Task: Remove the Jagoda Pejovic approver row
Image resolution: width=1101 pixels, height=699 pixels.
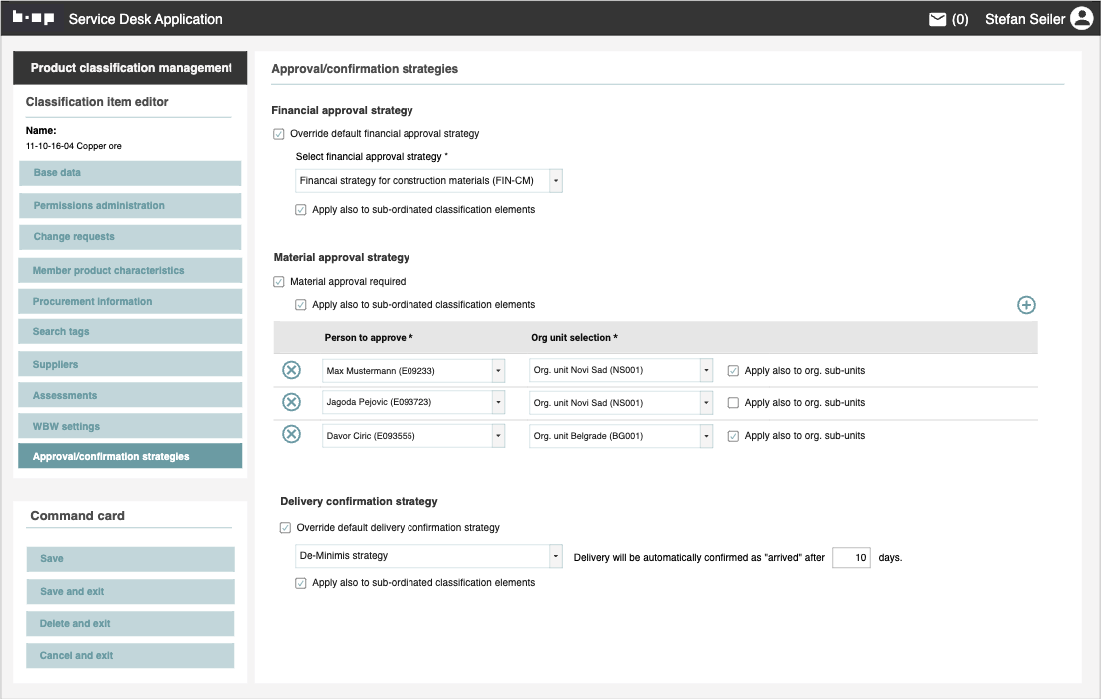Action: tap(291, 403)
